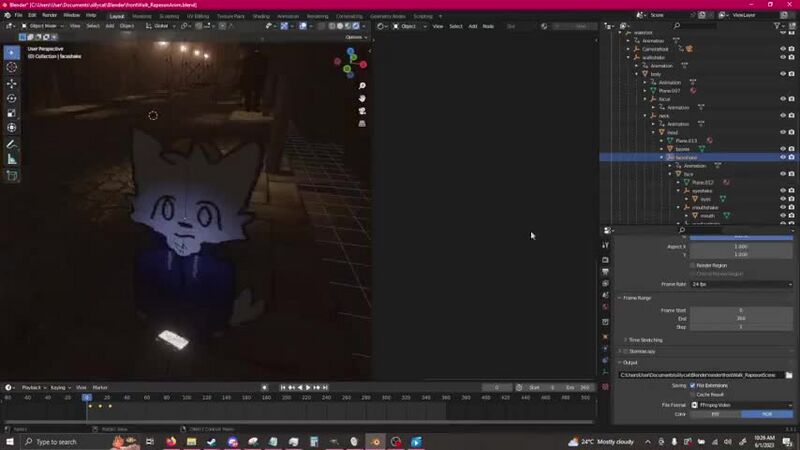Screen dimensions: 800x450
Task: Click the Frame Start value field
Action: [x=740, y=310]
